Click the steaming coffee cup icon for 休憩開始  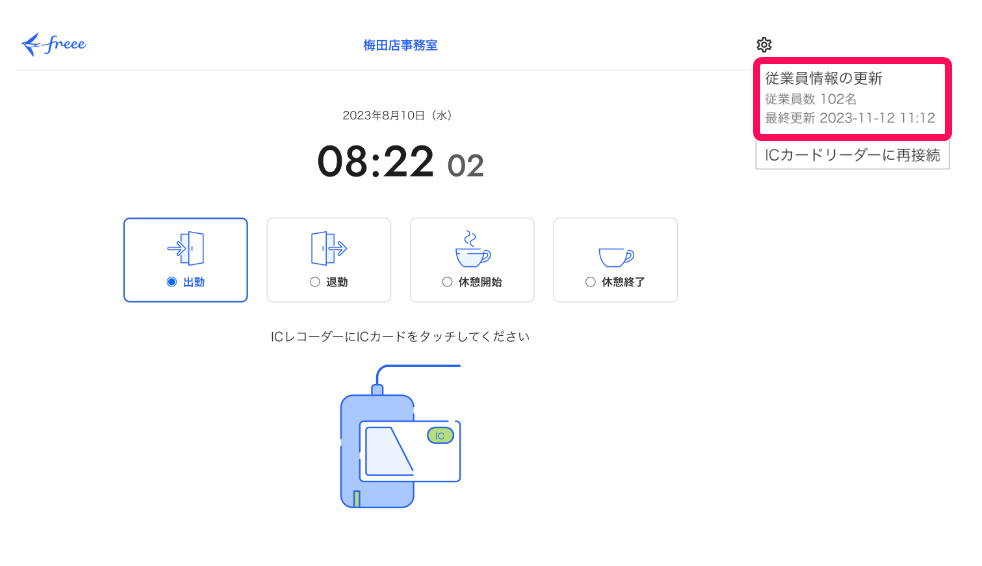473,249
